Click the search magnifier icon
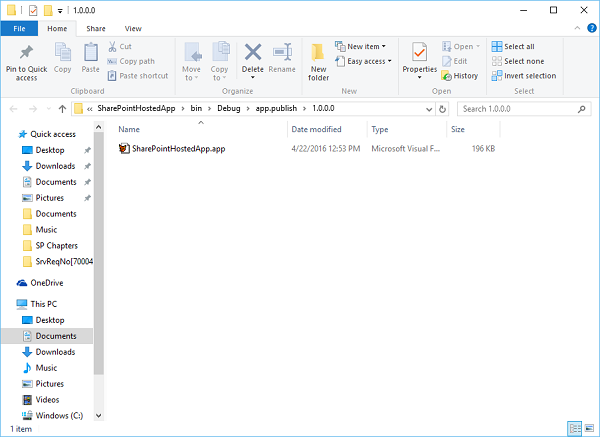600x437 pixels. click(x=581, y=109)
